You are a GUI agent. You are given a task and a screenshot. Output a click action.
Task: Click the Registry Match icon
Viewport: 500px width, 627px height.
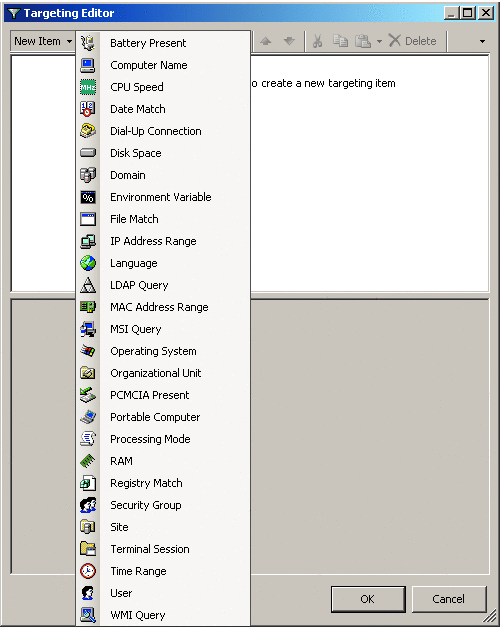pyautogui.click(x=88, y=483)
